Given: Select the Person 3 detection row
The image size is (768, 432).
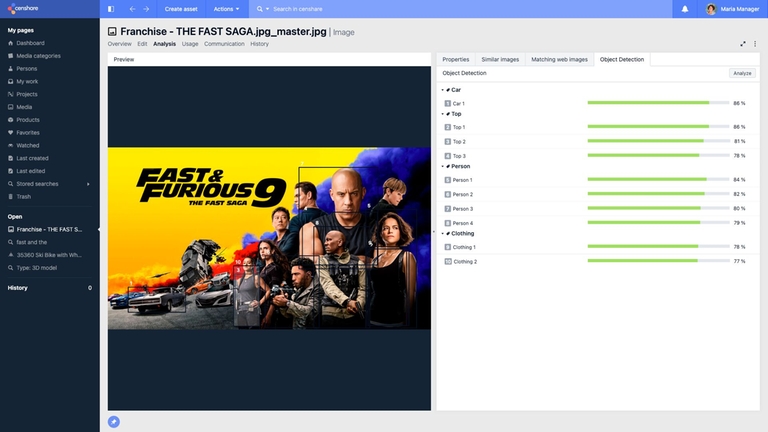Looking at the screenshot, I should coord(598,209).
